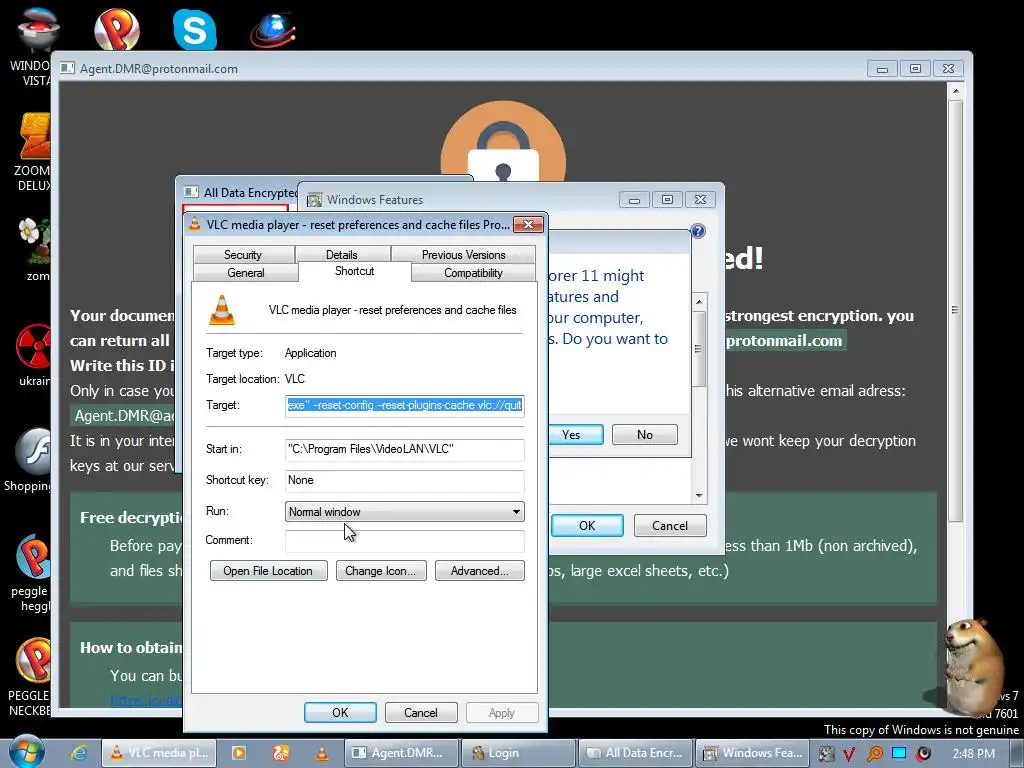
Task: Switch to the Security tab
Action: 243,255
